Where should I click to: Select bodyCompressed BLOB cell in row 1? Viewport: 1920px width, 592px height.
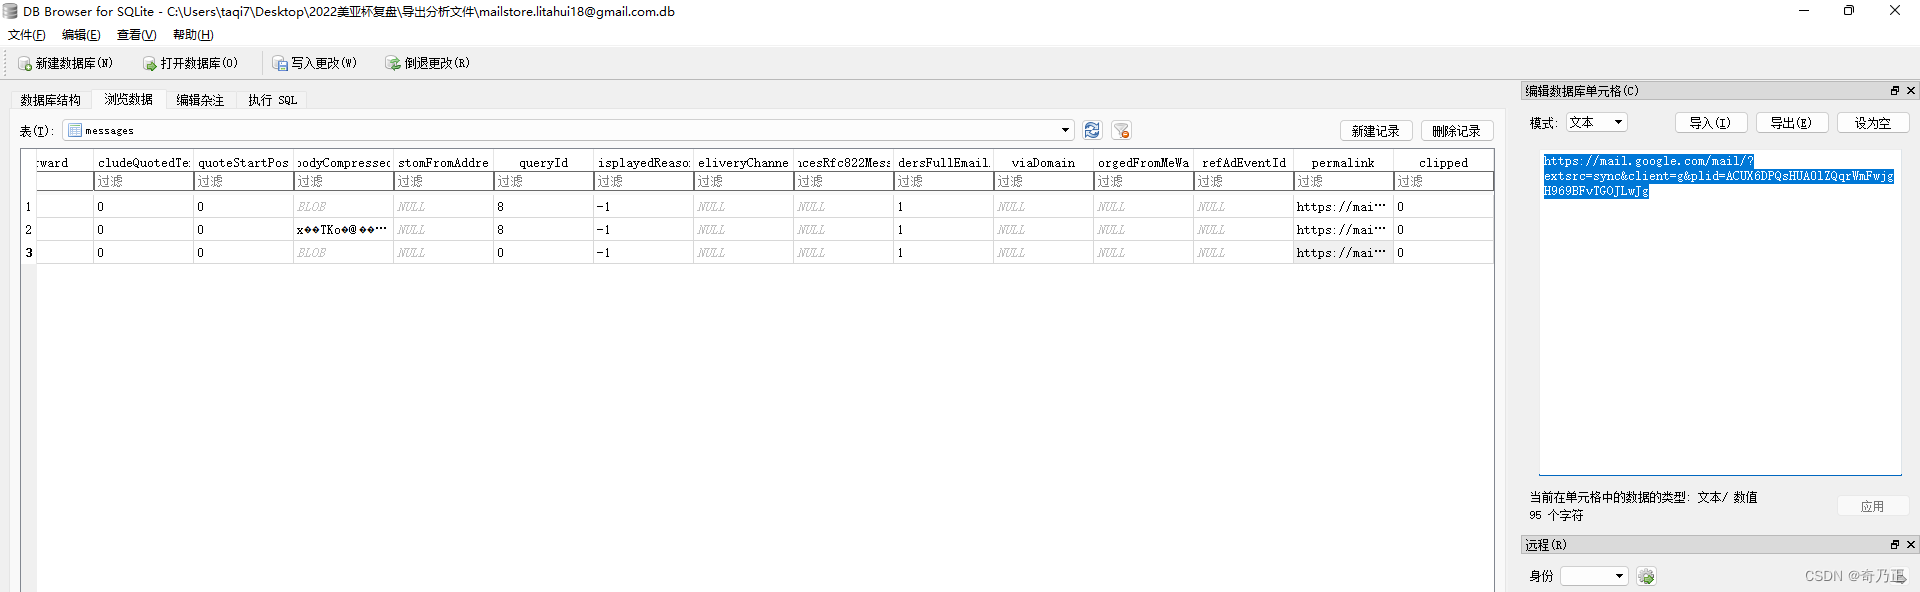coord(343,207)
